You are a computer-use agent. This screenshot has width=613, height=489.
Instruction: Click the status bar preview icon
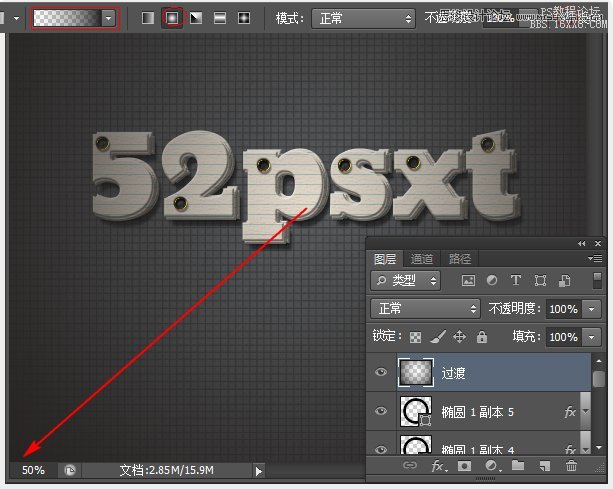point(70,470)
